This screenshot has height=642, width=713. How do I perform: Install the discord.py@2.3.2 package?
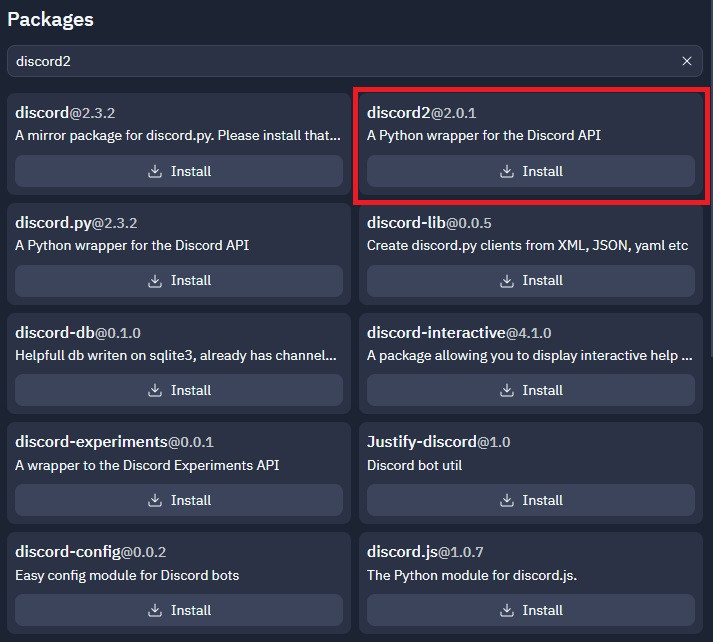click(x=179, y=281)
